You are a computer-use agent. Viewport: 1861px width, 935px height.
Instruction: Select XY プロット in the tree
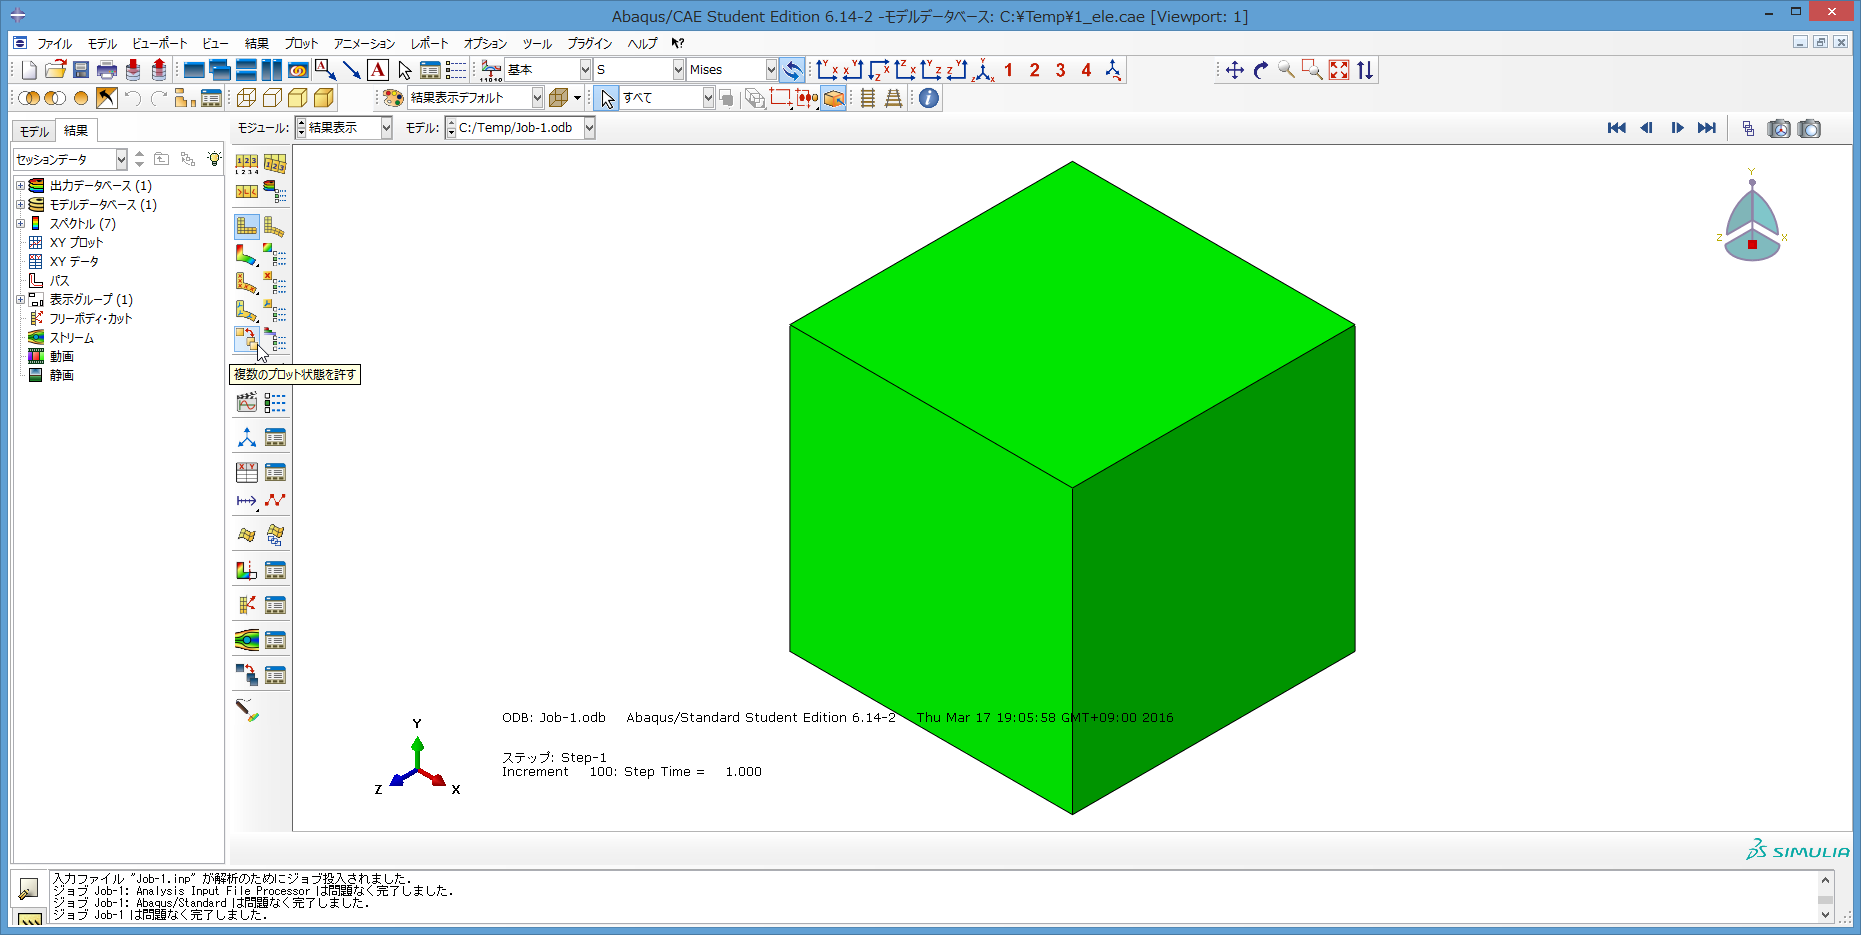pyautogui.click(x=76, y=243)
